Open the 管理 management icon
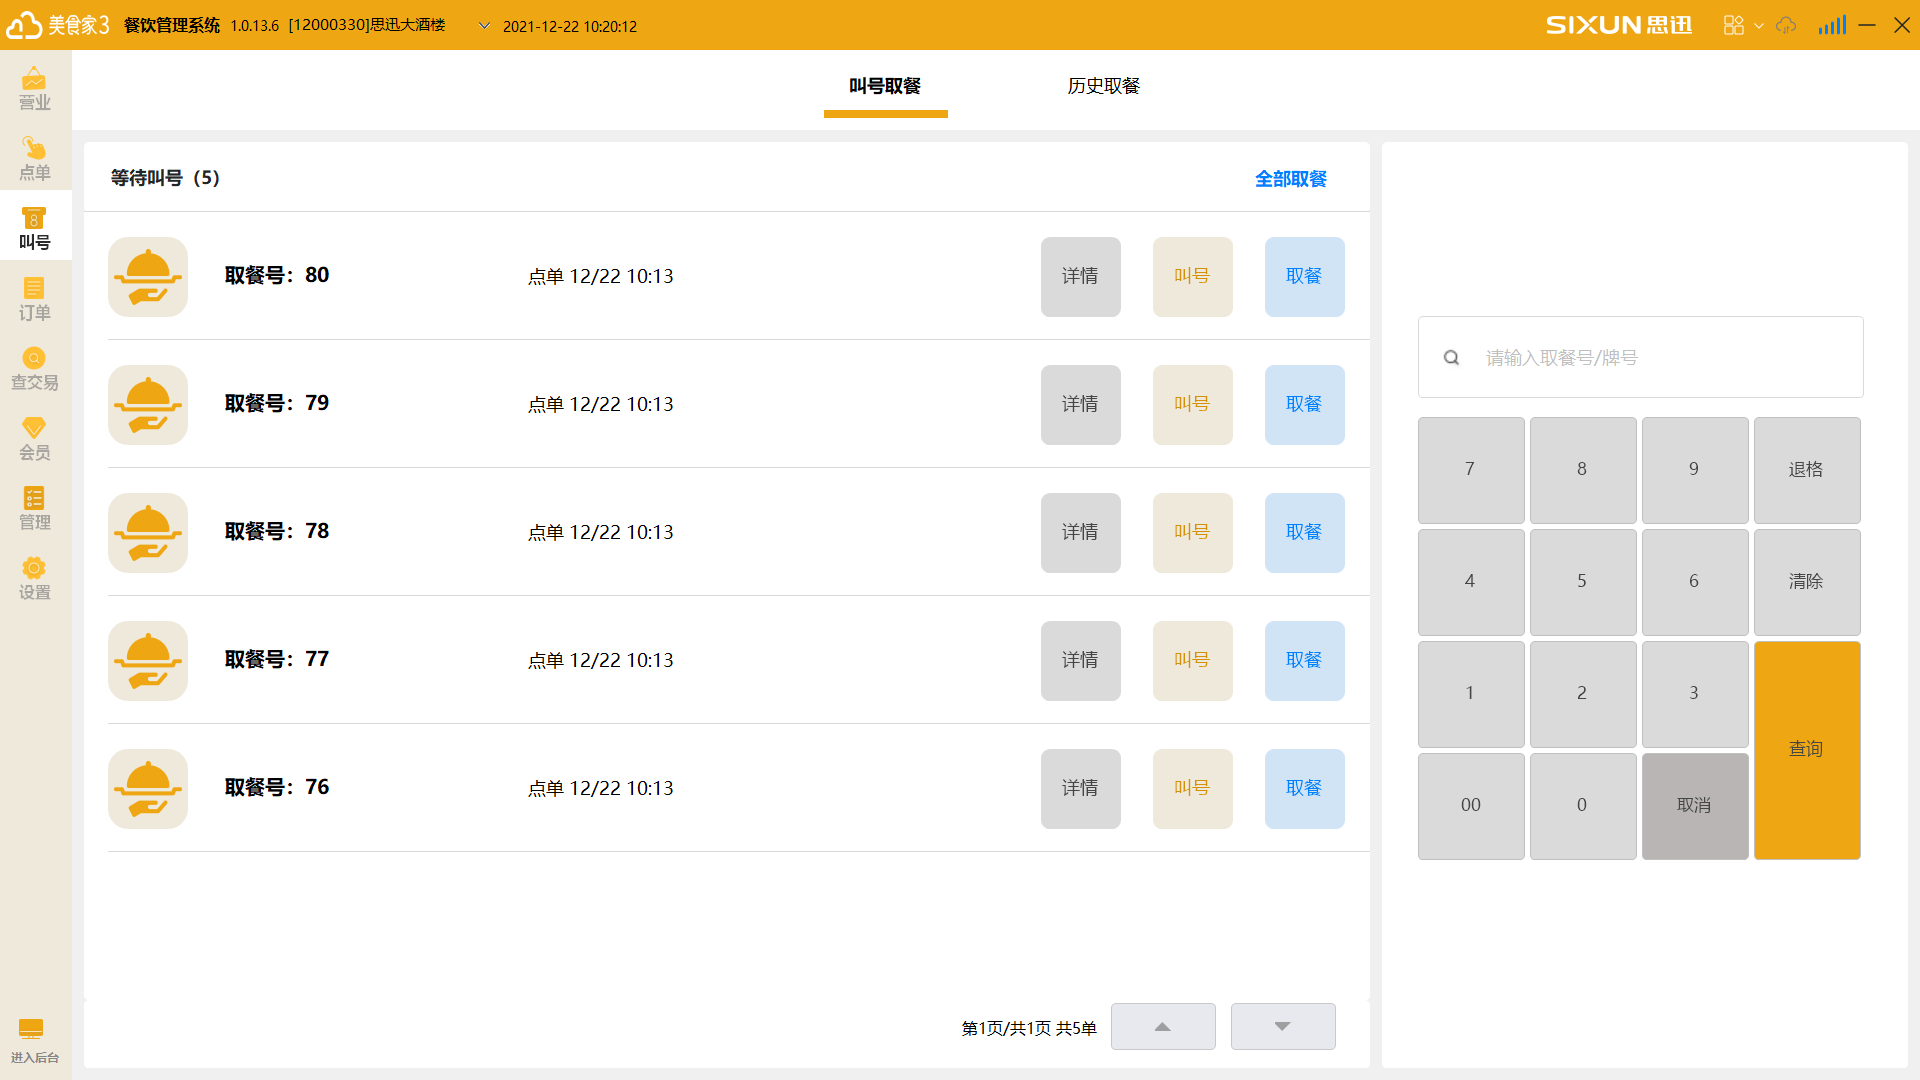This screenshot has height=1080, width=1920. tap(35, 508)
